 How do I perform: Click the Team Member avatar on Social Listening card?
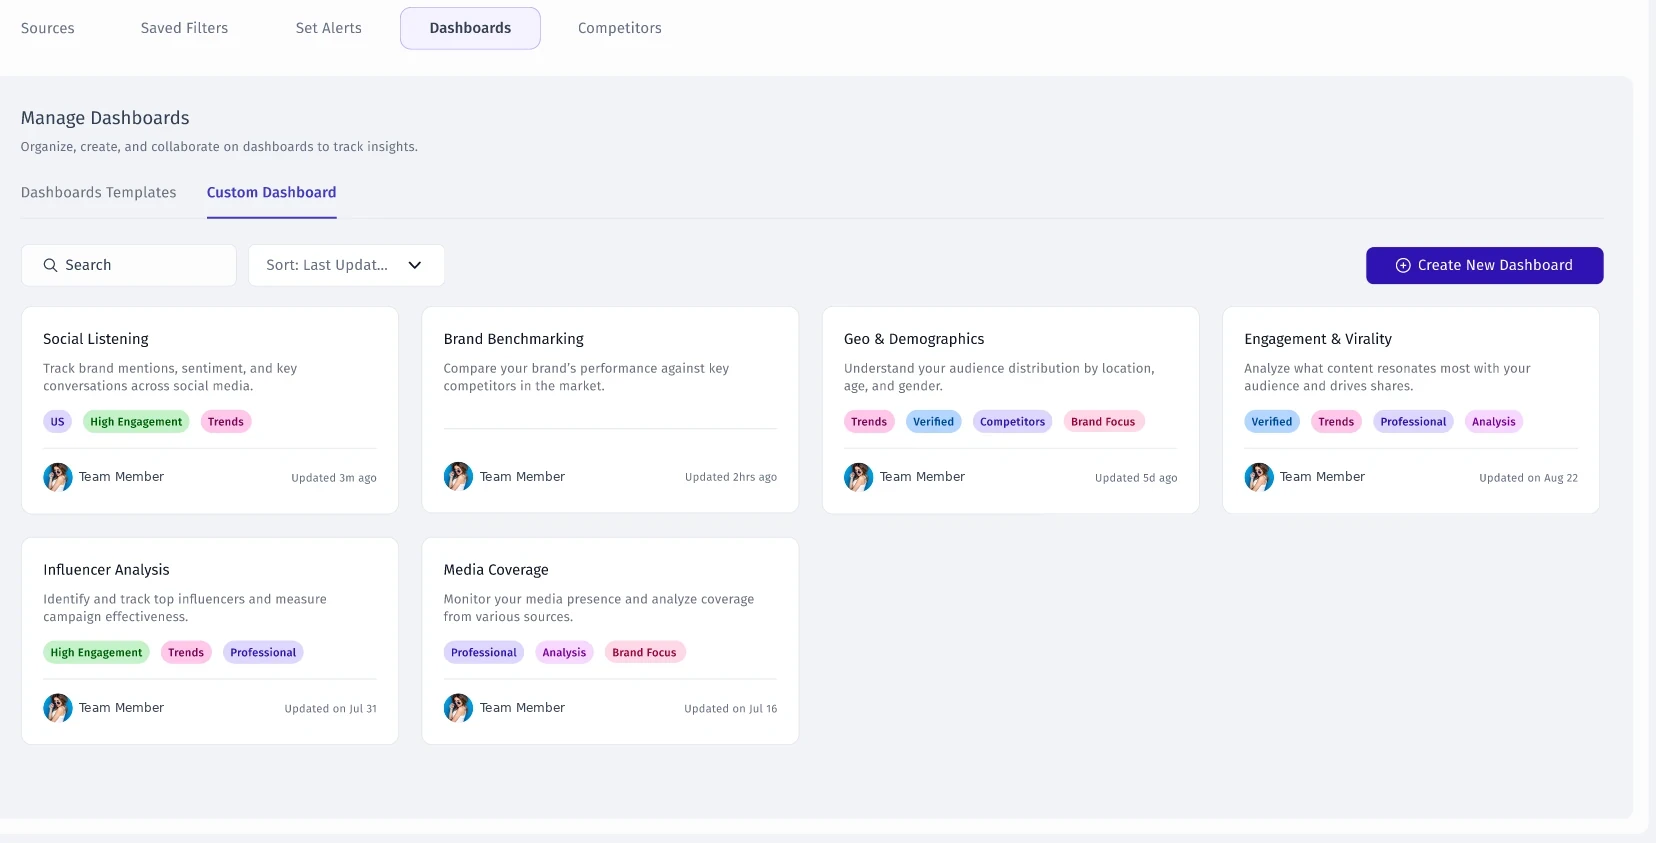coord(58,477)
